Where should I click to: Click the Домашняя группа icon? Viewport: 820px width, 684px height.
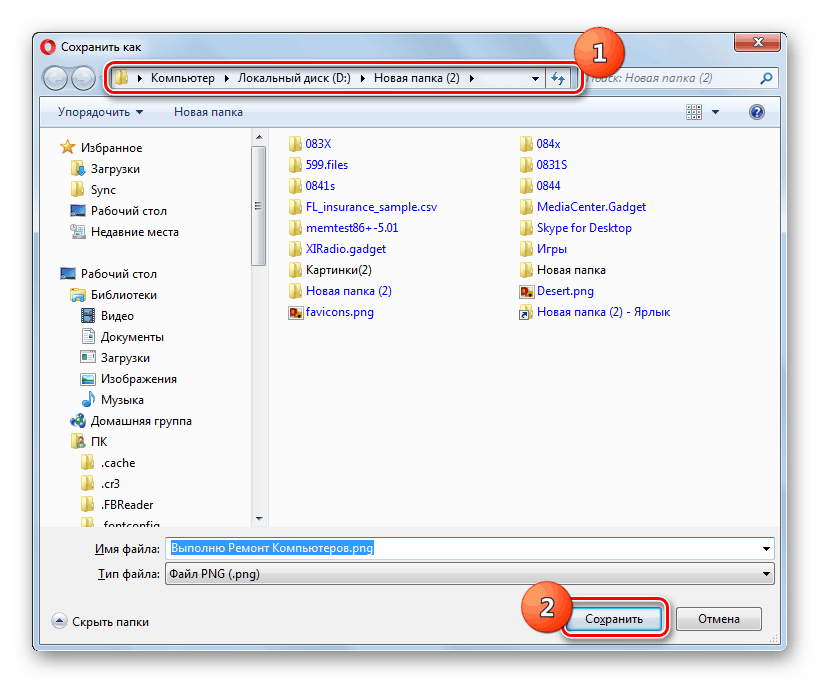77,420
